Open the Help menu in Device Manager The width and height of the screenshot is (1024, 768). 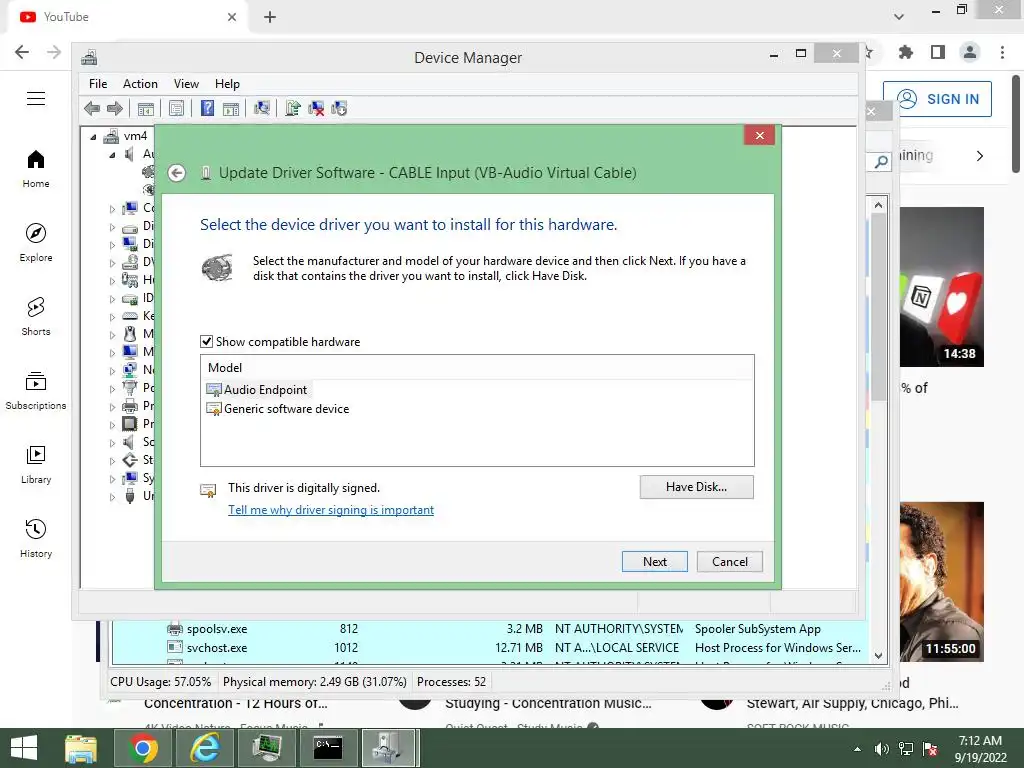tap(227, 84)
